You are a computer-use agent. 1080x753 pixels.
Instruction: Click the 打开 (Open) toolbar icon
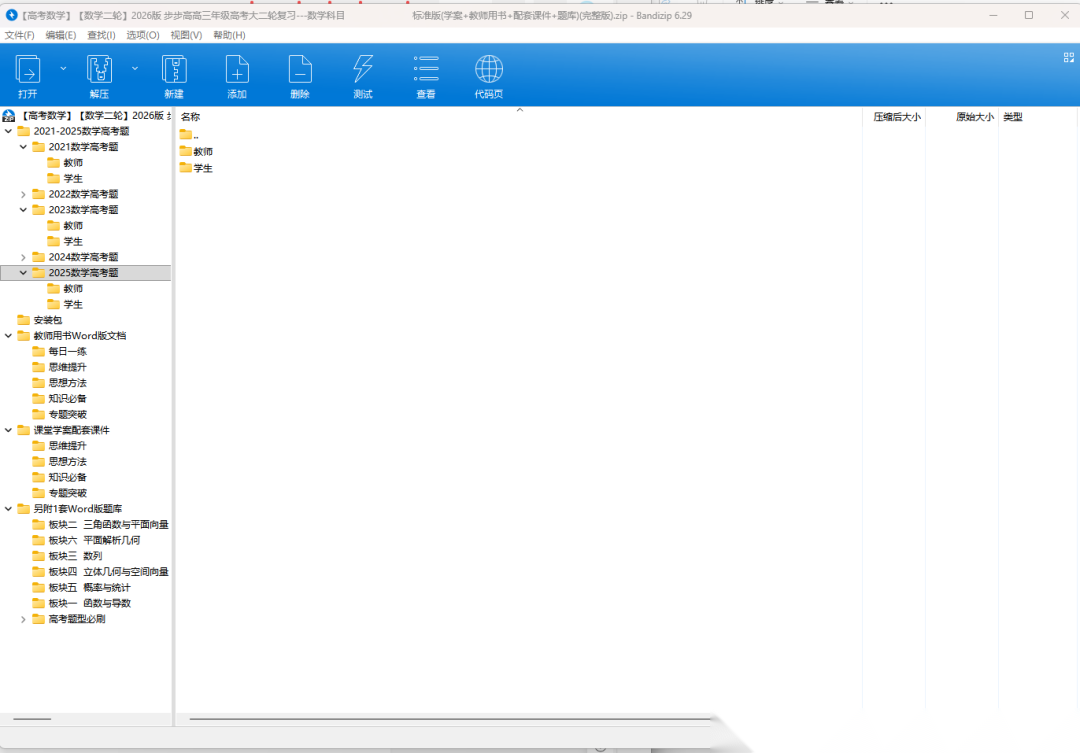coord(28,70)
